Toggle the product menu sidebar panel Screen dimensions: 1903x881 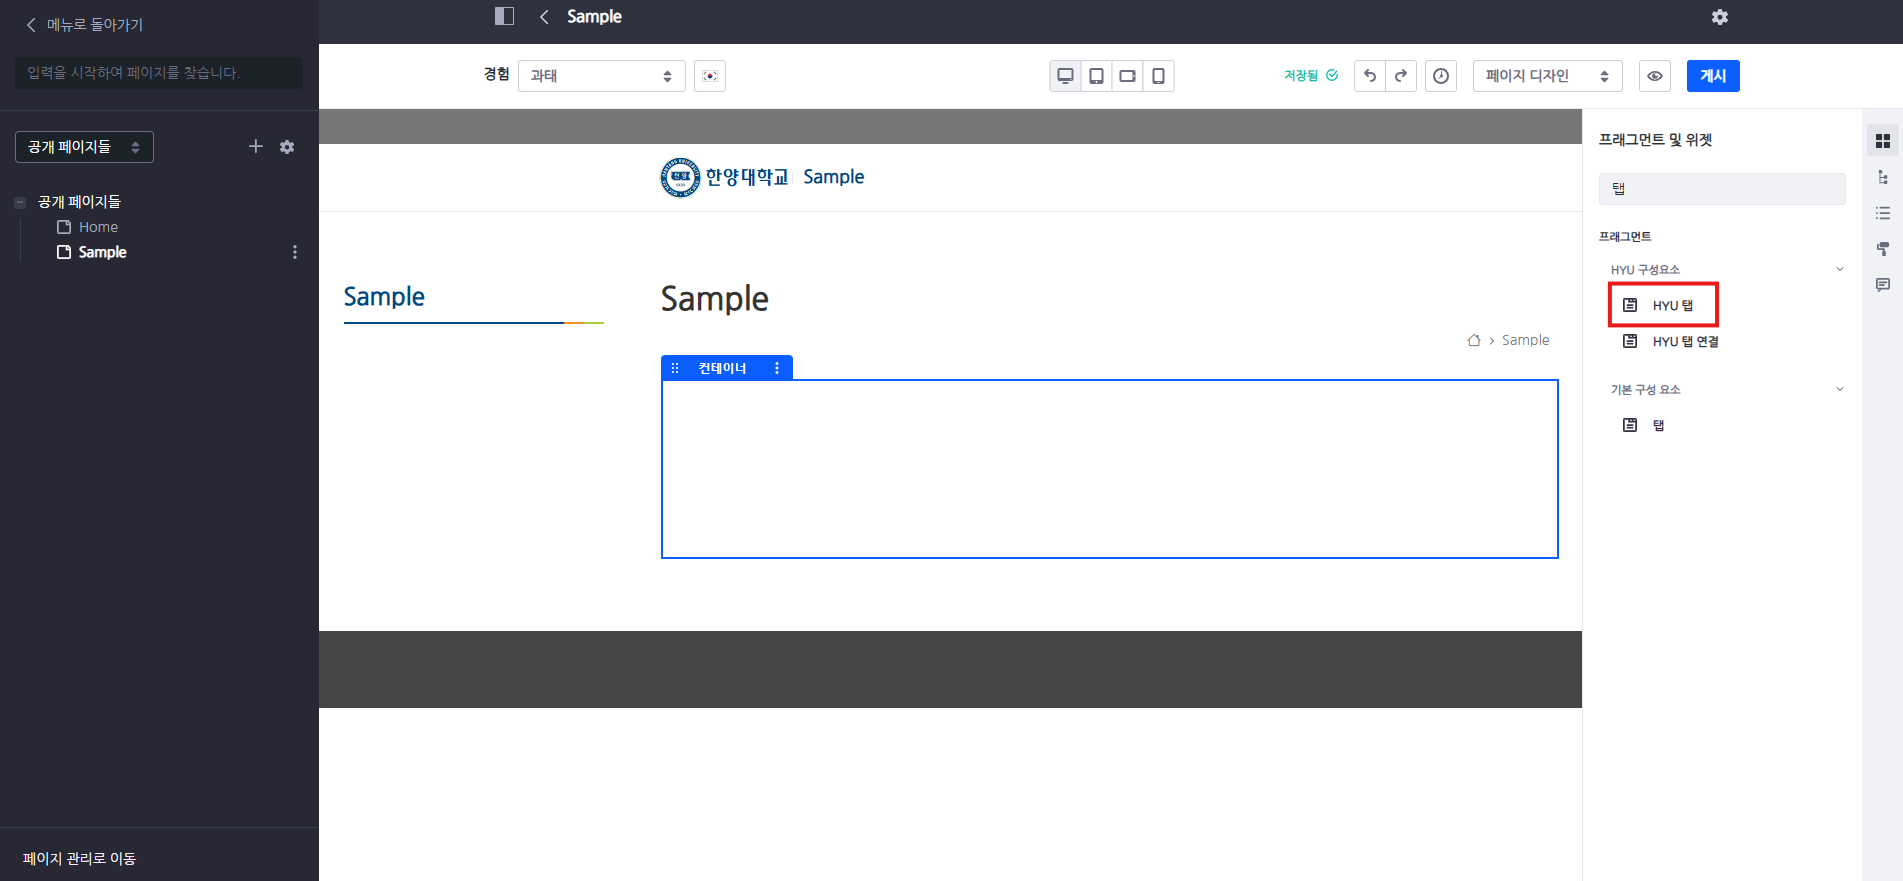(504, 16)
